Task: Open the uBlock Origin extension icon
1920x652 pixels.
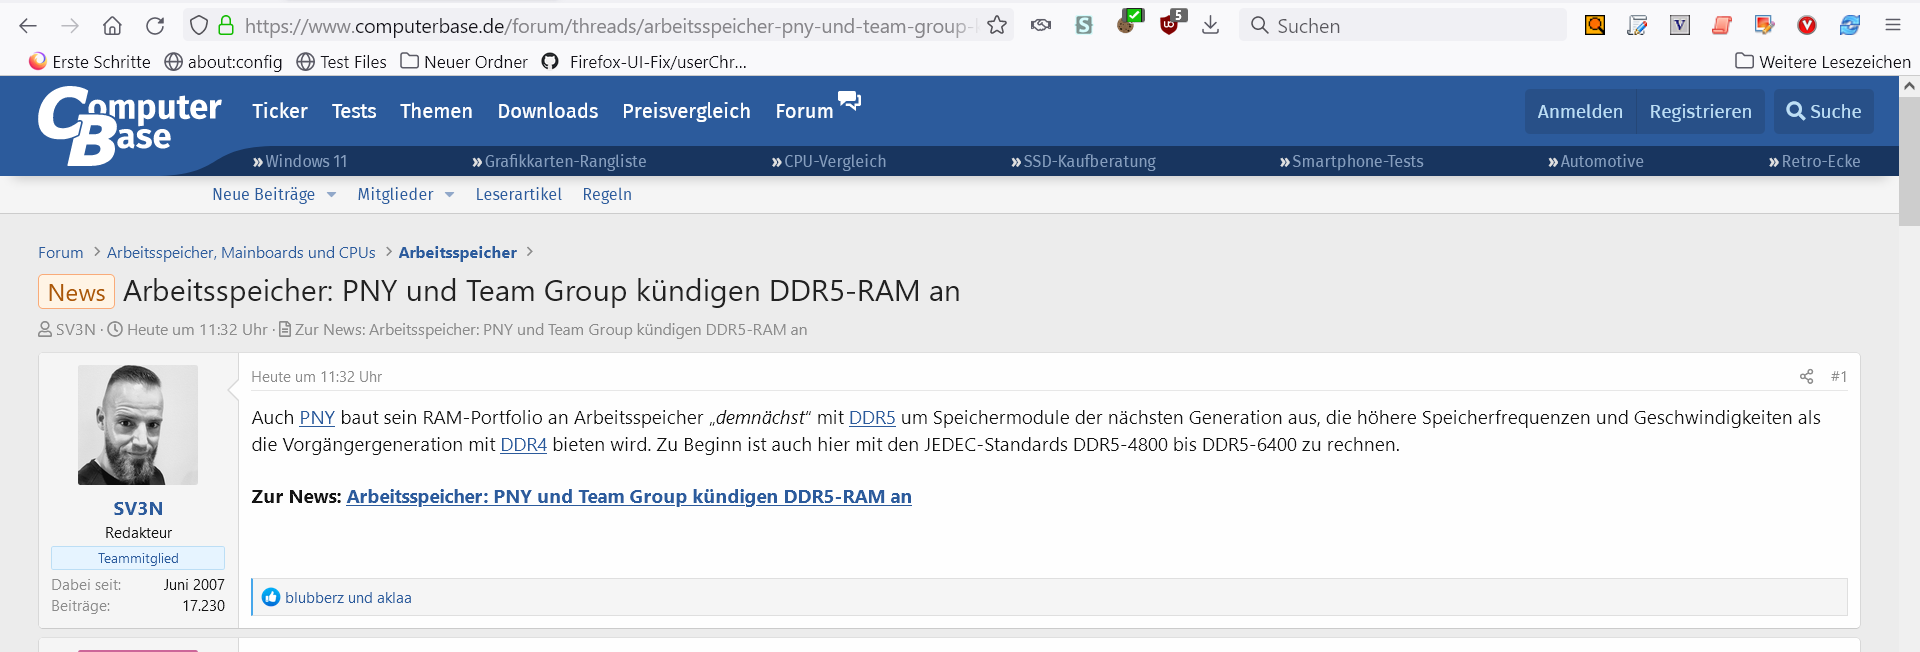Action: (1169, 25)
